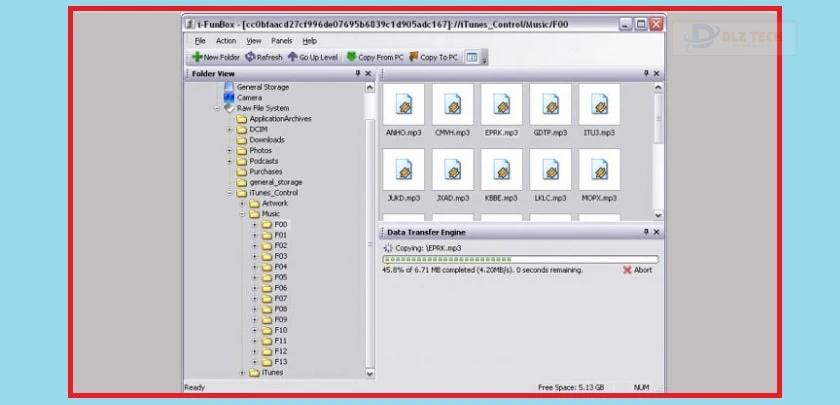Open the Panels menu

pos(282,41)
